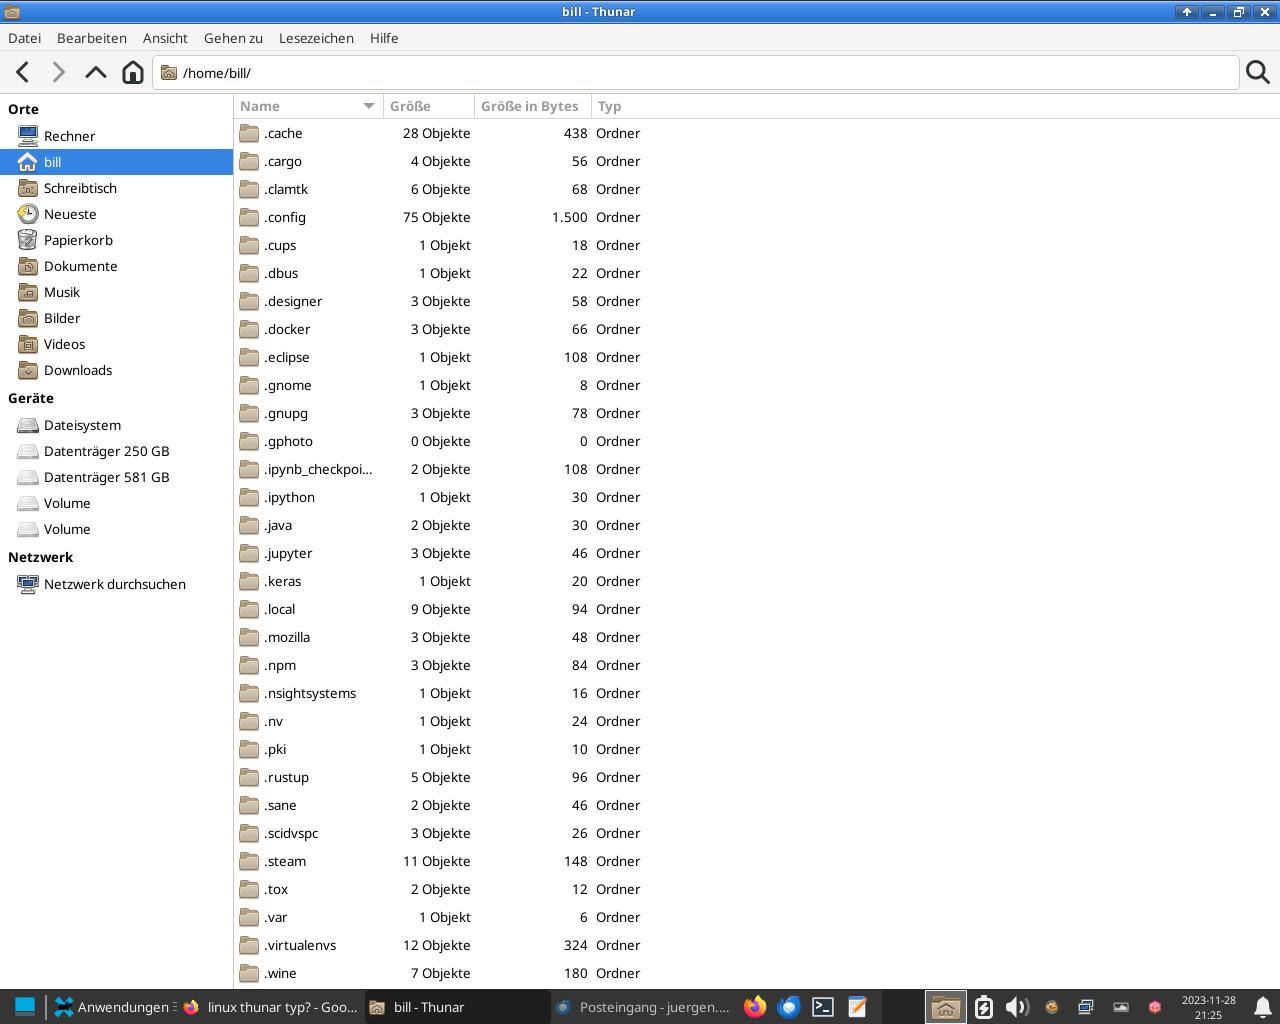Sort by the Größe column header

[429, 106]
